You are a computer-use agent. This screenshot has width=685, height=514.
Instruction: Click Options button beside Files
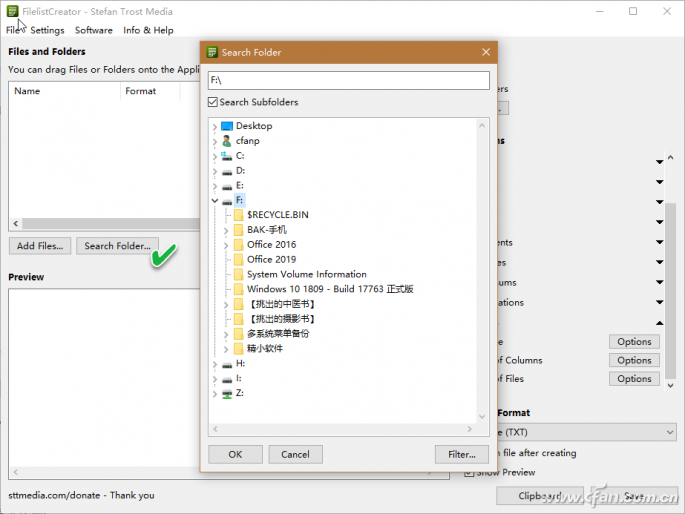click(x=634, y=379)
